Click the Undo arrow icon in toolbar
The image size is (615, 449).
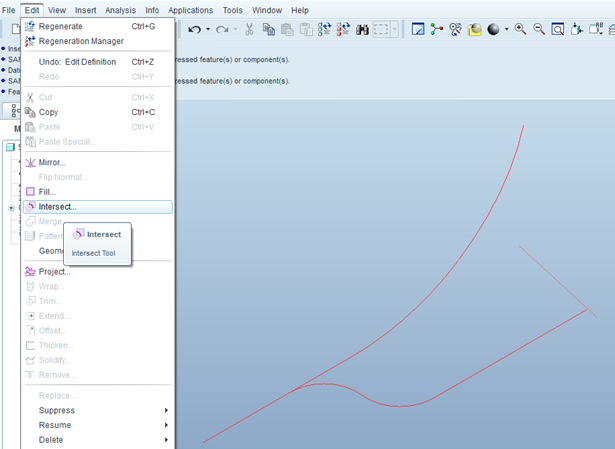point(195,29)
